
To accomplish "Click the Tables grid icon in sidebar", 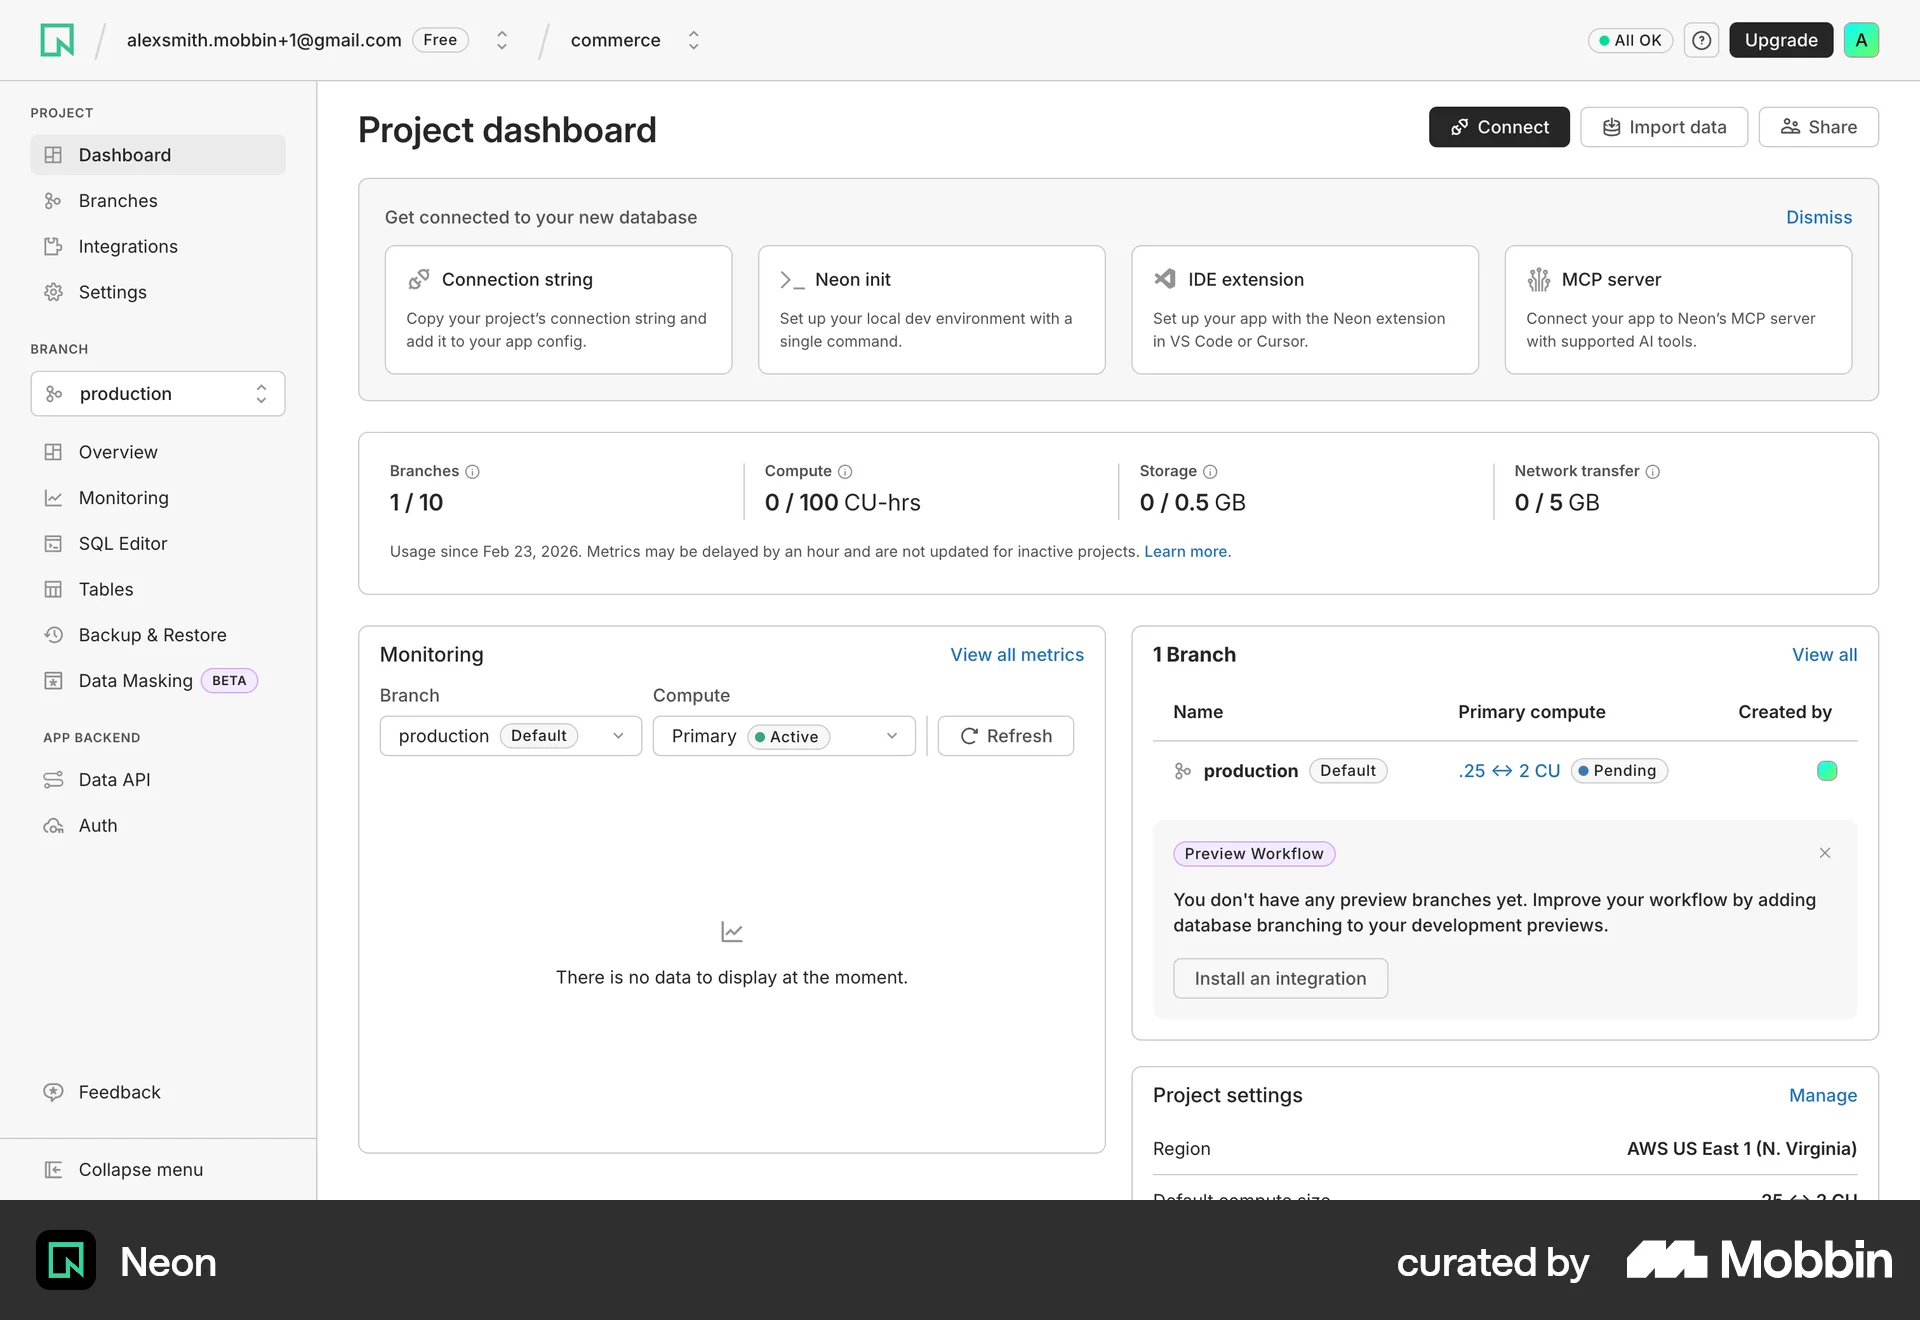I will (53, 589).
